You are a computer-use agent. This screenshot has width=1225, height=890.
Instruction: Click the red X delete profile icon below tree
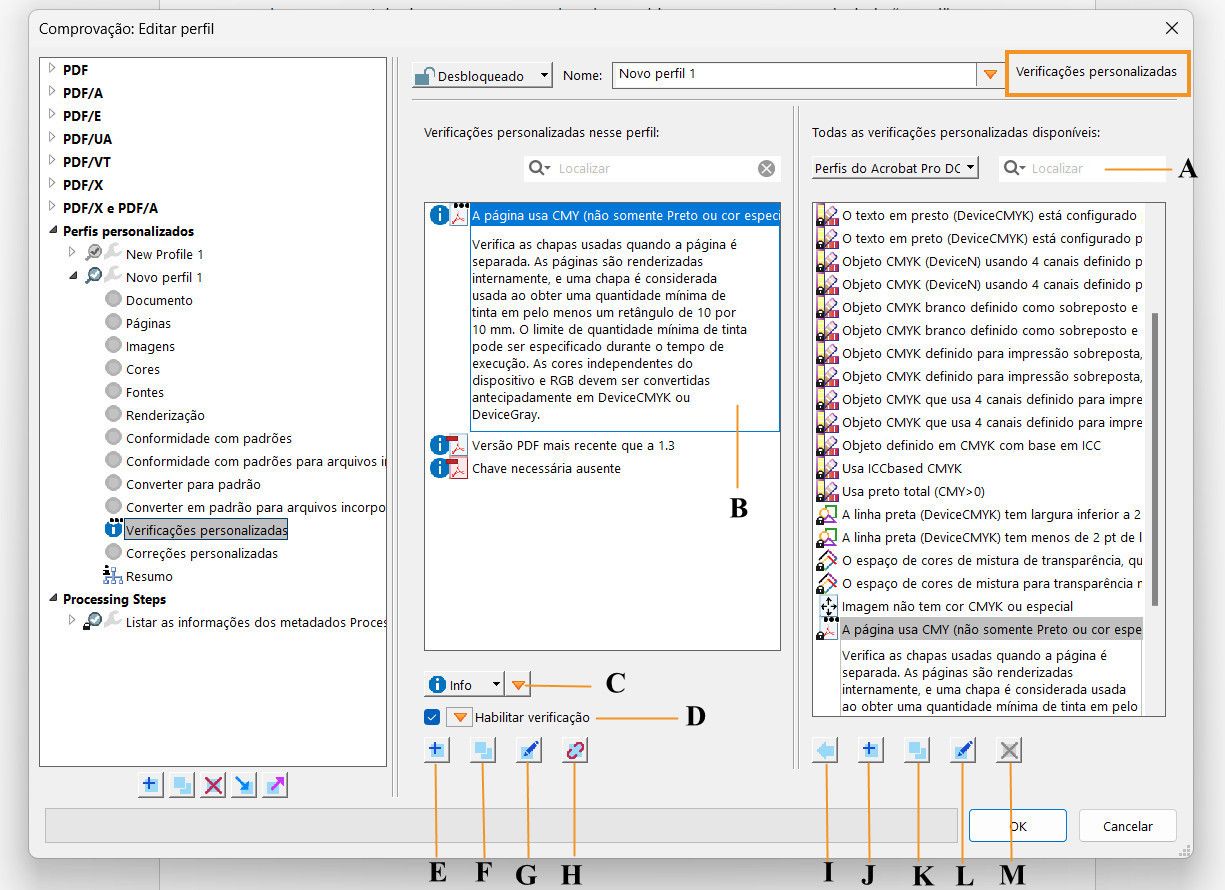point(212,786)
